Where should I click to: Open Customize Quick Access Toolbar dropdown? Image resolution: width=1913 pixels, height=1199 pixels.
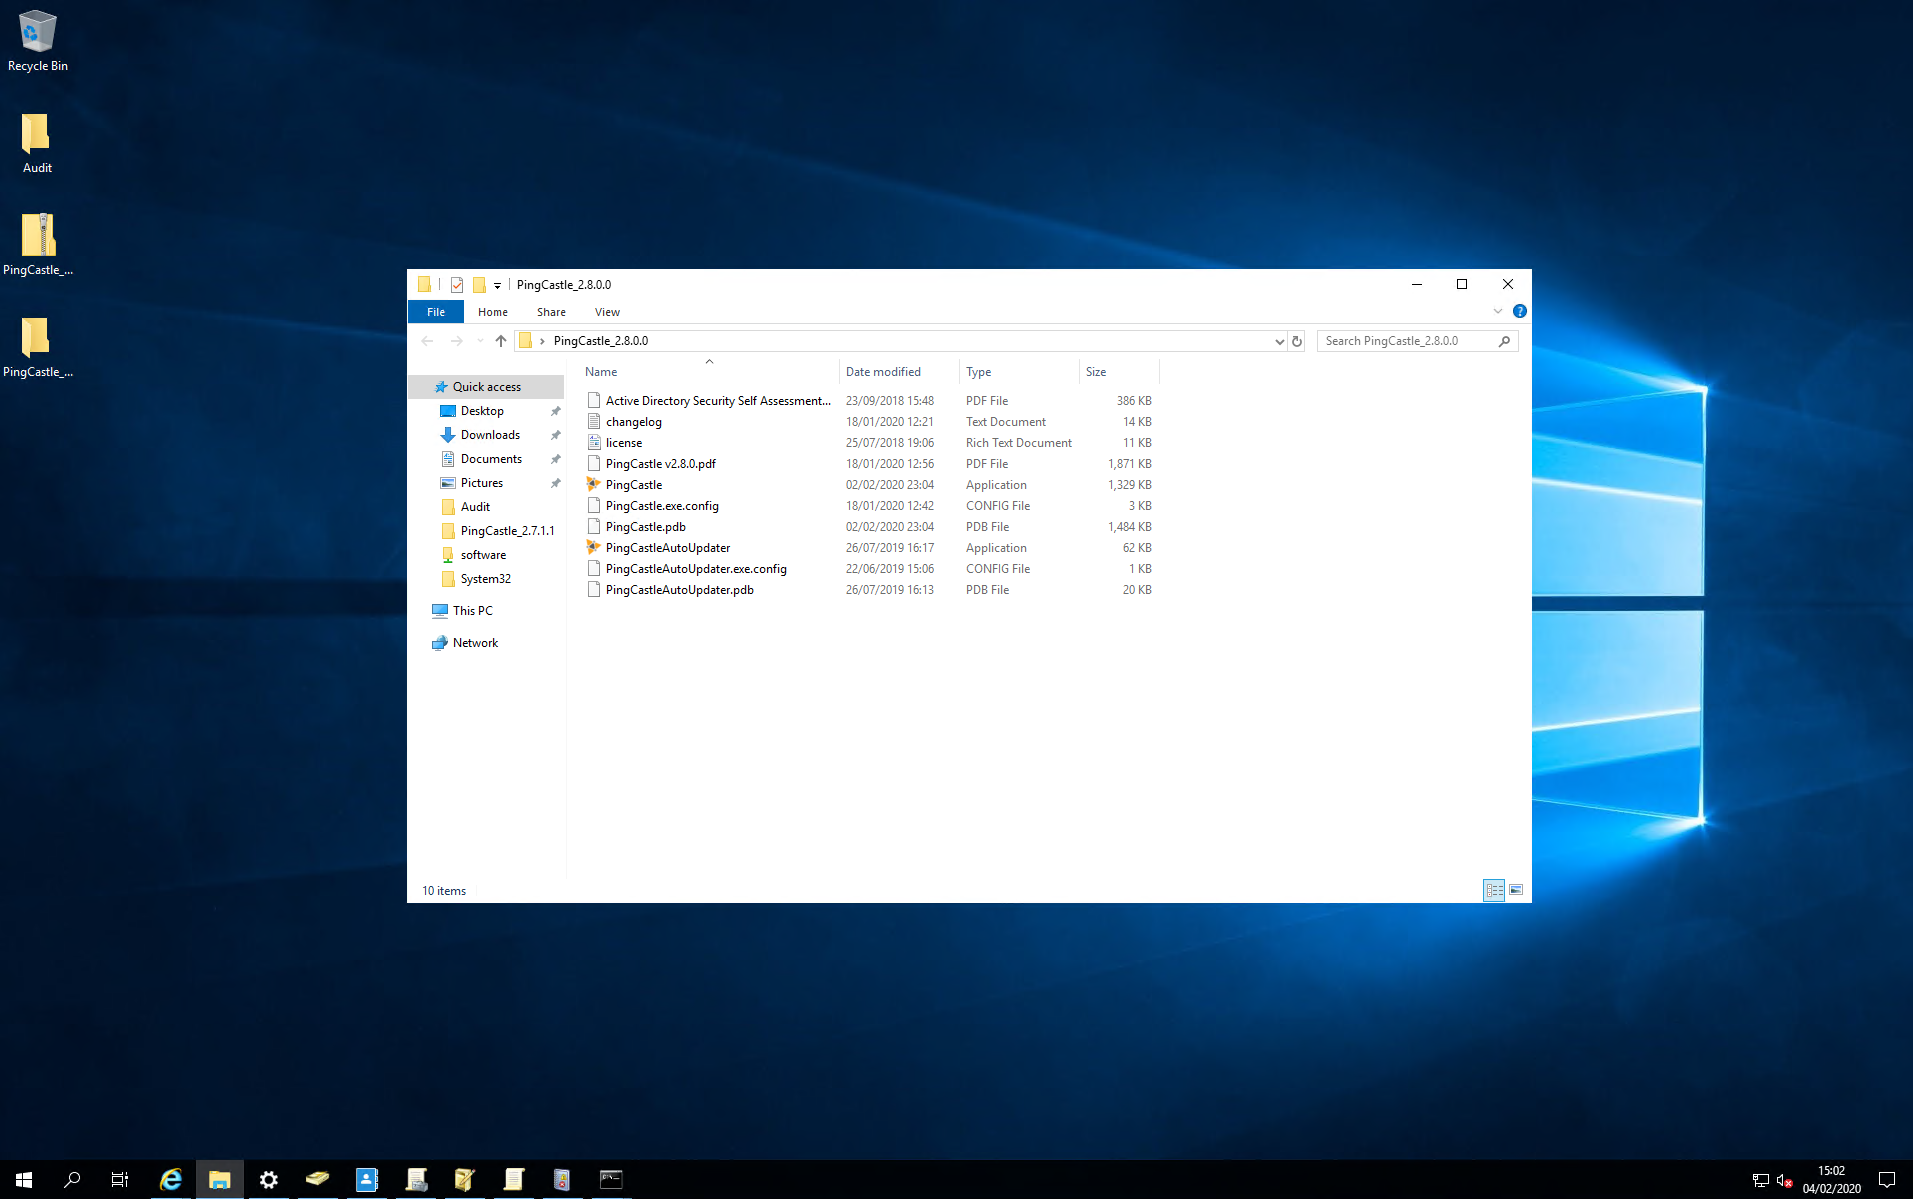pyautogui.click(x=497, y=286)
